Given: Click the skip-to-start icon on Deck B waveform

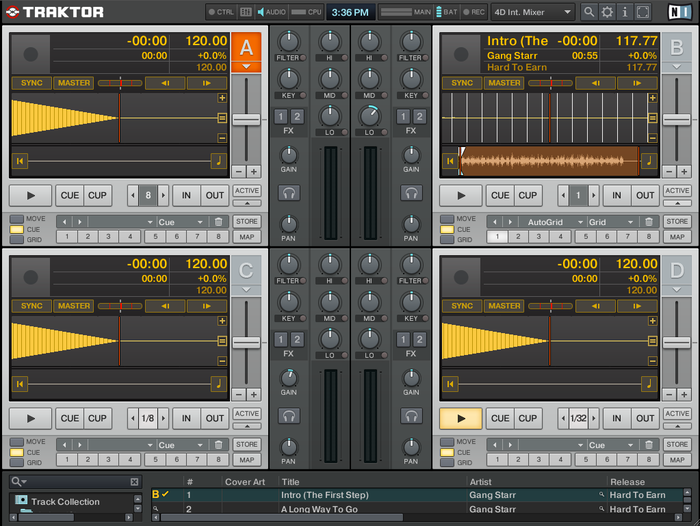Looking at the screenshot, I should click(x=450, y=160).
